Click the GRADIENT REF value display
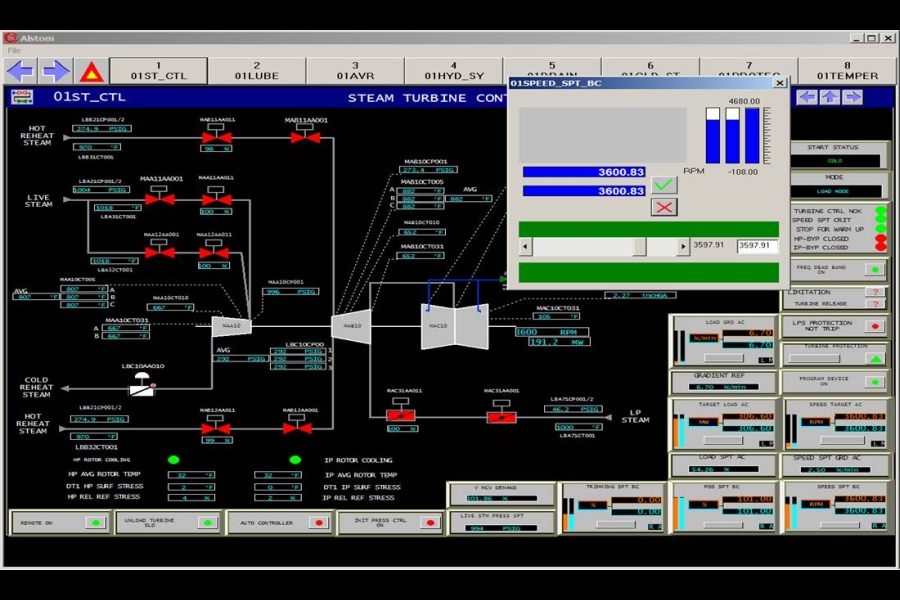Viewport: 900px width, 600px height. [x=723, y=387]
